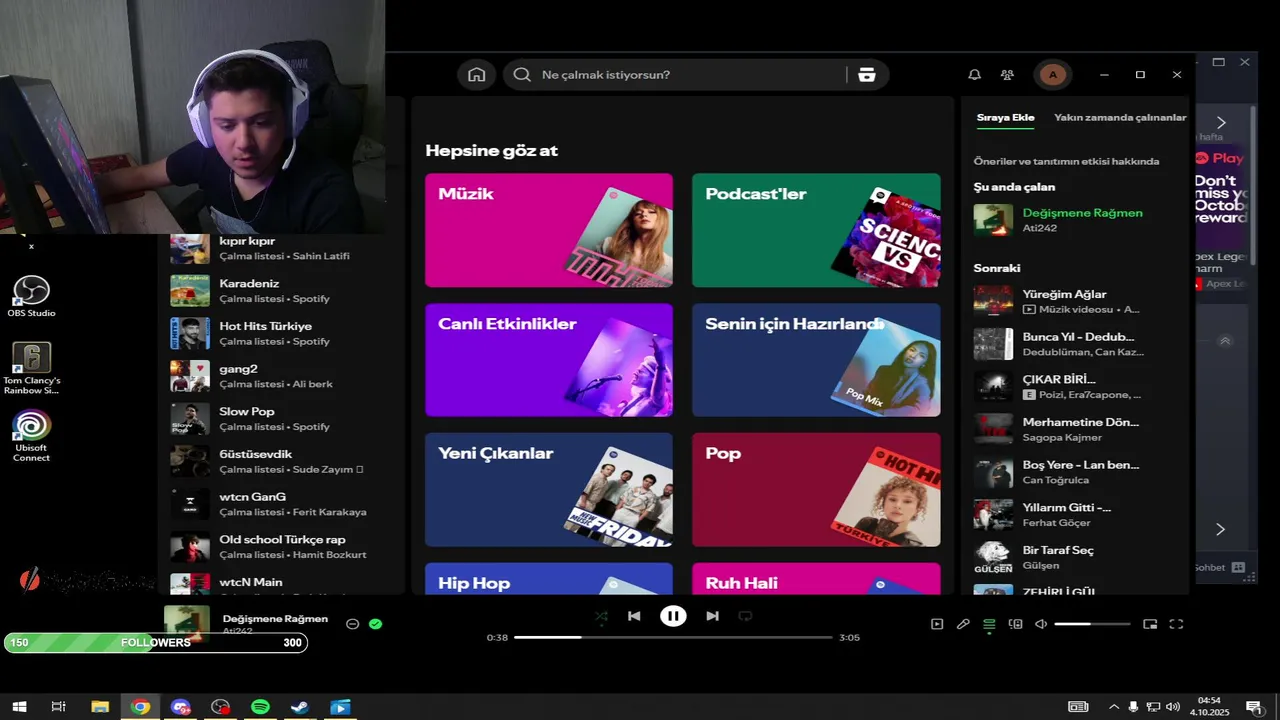The height and width of the screenshot is (720, 1280).
Task: Open the kıpır kıpır playlist
Action: (284, 248)
